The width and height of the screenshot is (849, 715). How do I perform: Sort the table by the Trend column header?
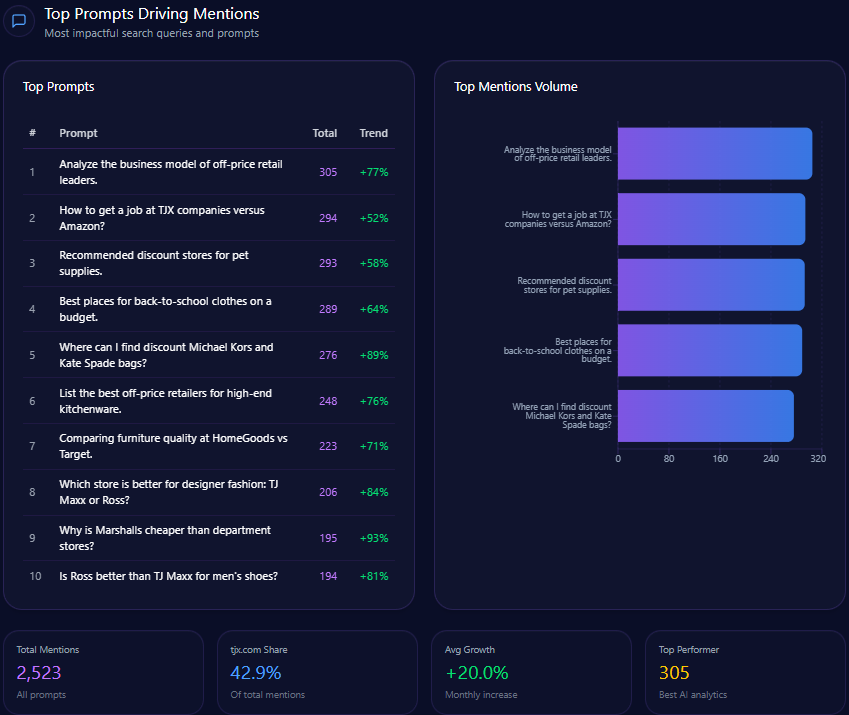click(373, 133)
